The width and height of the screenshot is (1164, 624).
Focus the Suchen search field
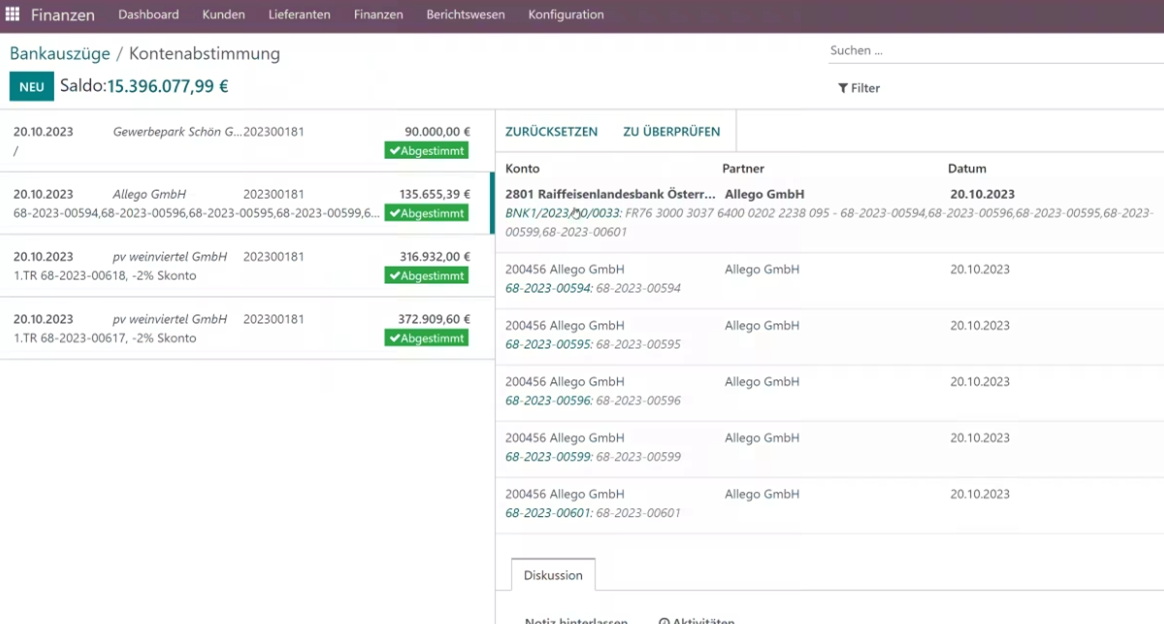pos(995,50)
